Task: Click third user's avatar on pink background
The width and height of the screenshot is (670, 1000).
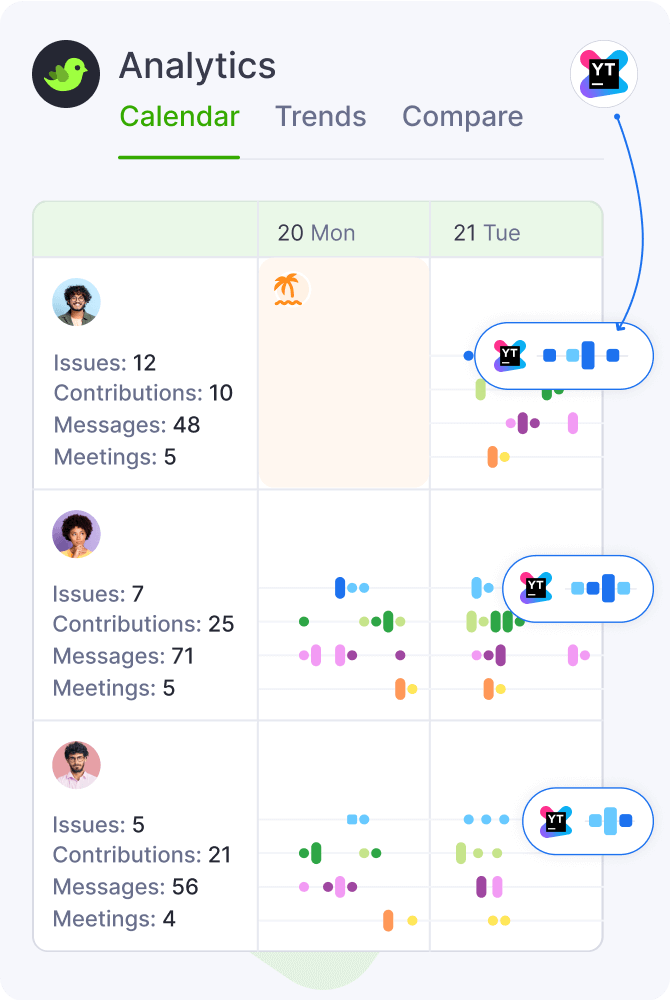Action: click(77, 765)
